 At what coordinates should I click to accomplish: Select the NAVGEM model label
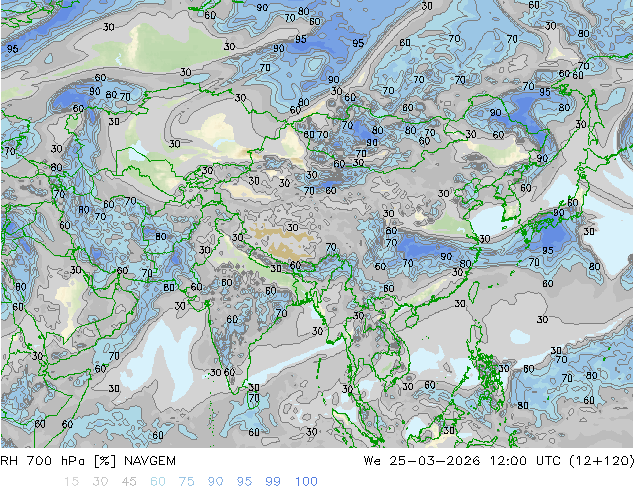pyautogui.click(x=150, y=461)
